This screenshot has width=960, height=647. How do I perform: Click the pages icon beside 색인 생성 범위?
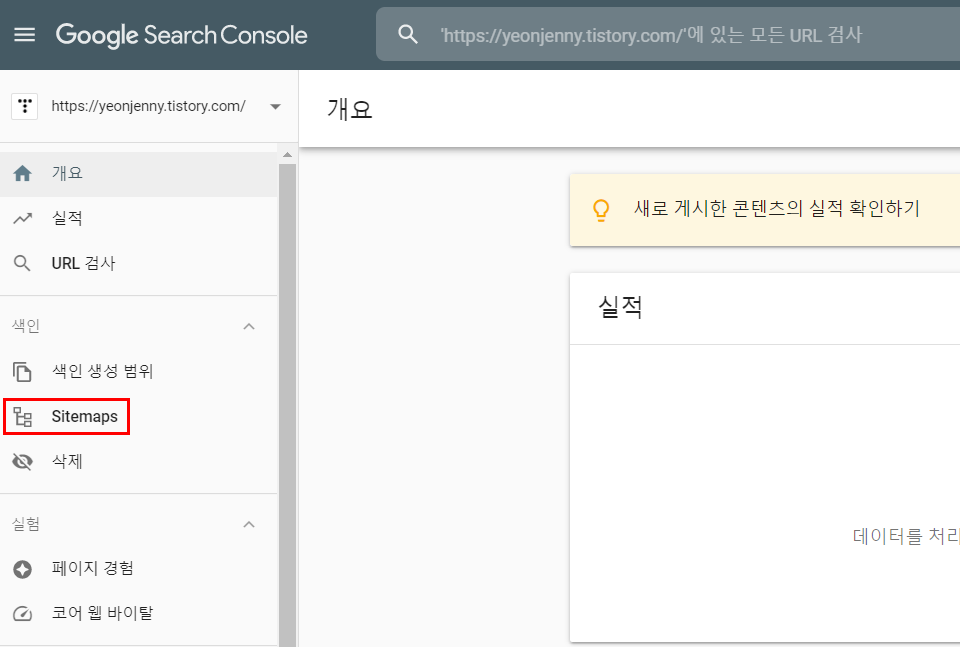point(22,372)
